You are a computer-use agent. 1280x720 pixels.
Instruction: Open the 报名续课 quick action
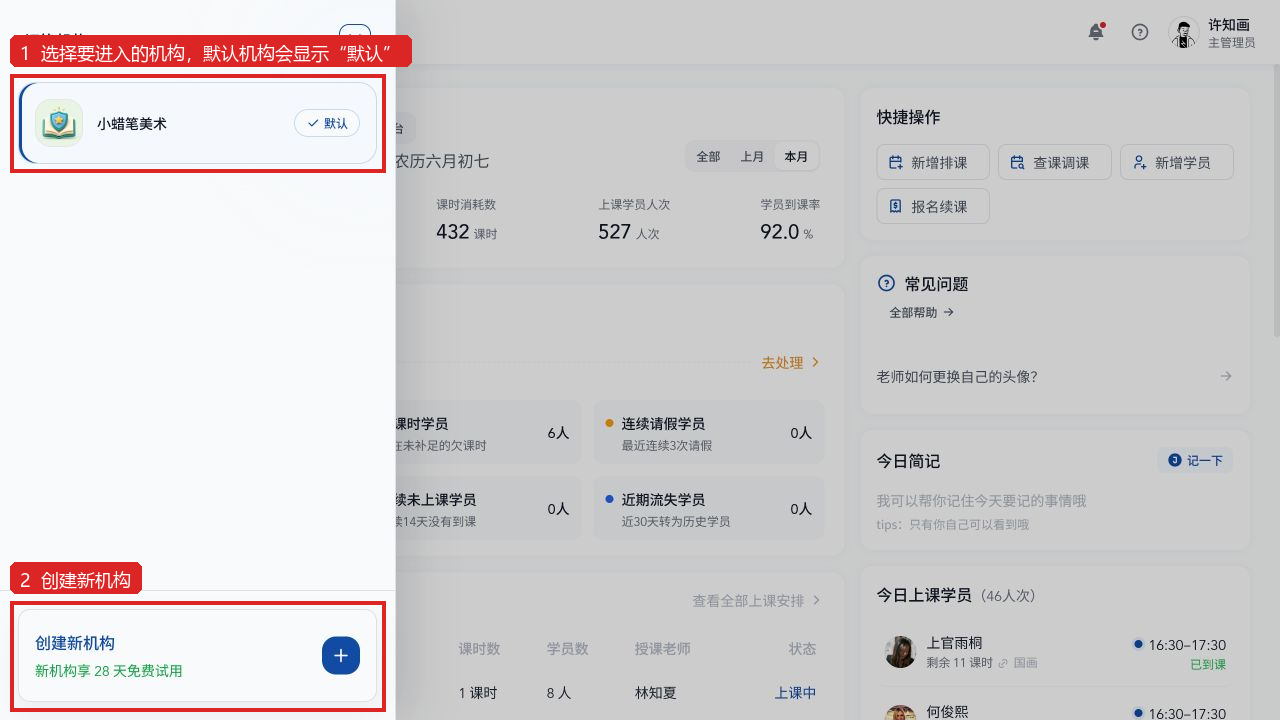933,206
